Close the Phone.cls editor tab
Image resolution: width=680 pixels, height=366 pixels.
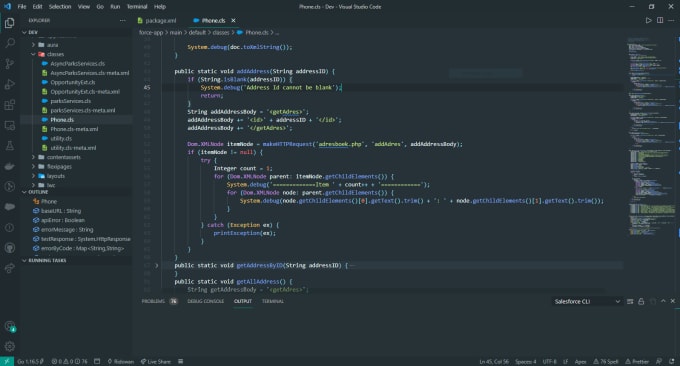(x=233, y=20)
